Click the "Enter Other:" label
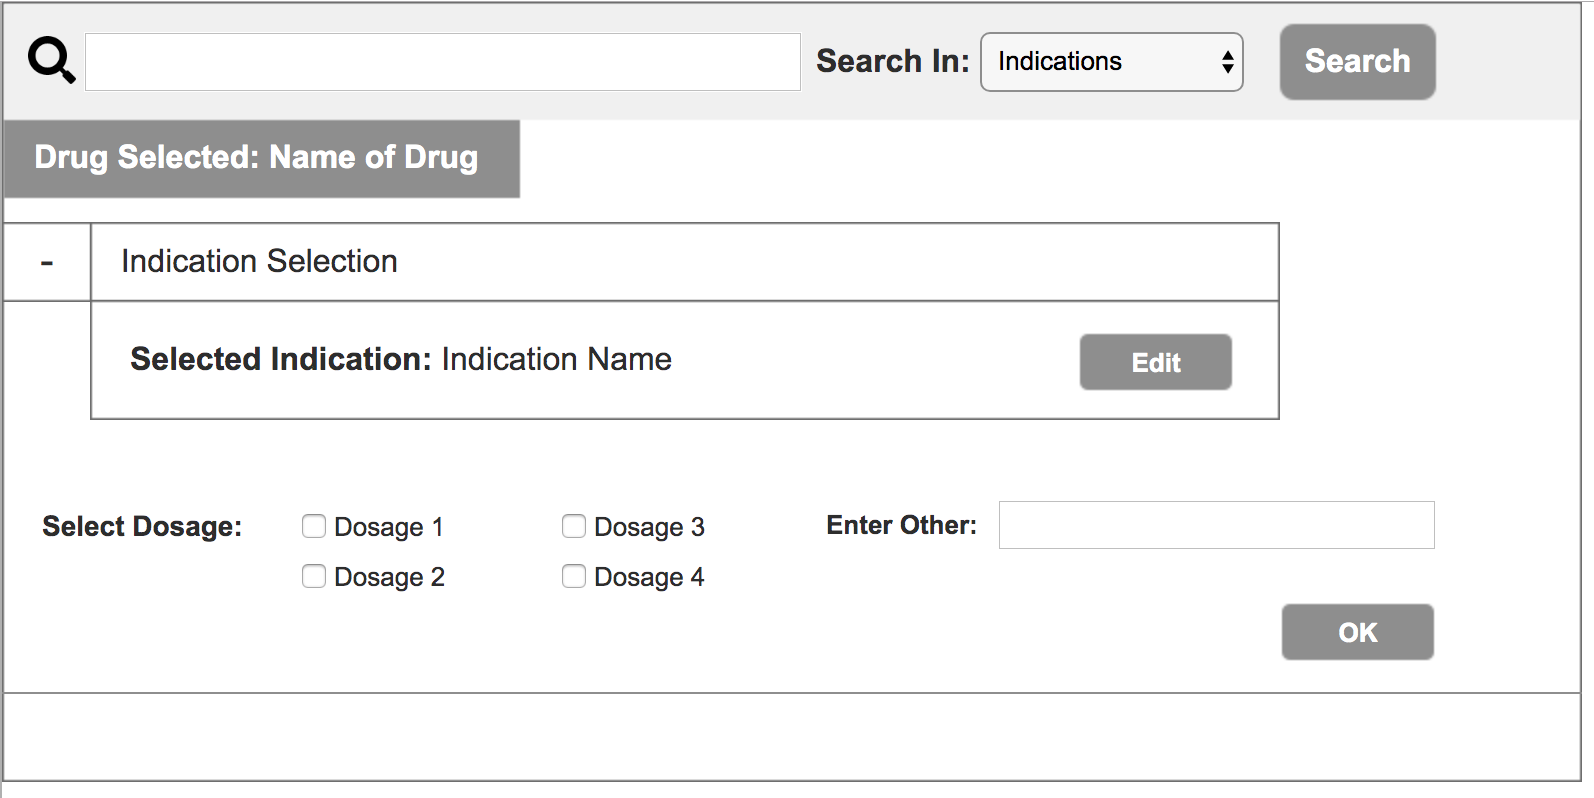 click(901, 525)
